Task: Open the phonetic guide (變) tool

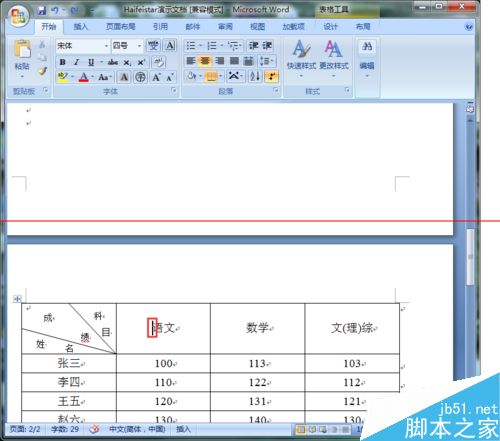Action: (153, 45)
